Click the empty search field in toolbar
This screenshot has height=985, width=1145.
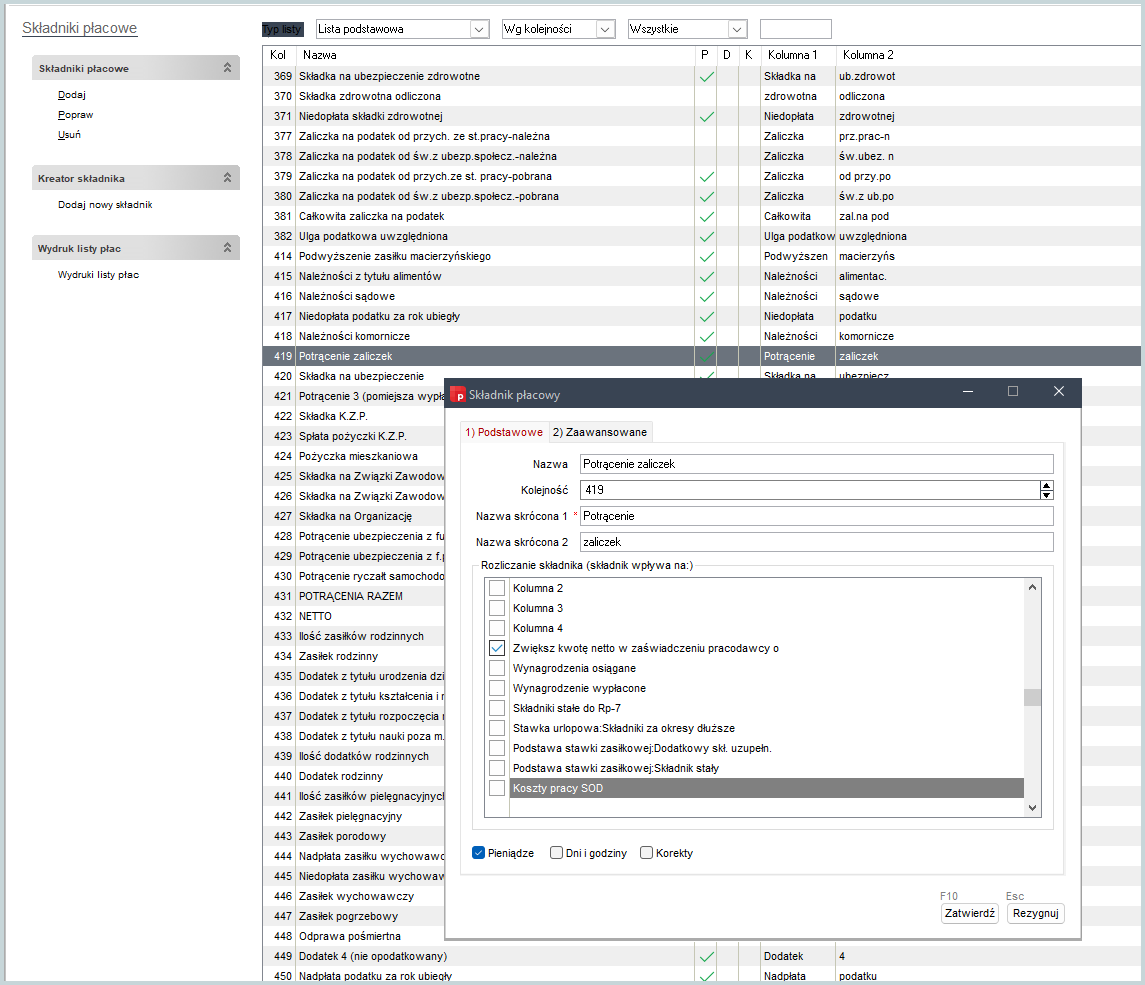[795, 29]
